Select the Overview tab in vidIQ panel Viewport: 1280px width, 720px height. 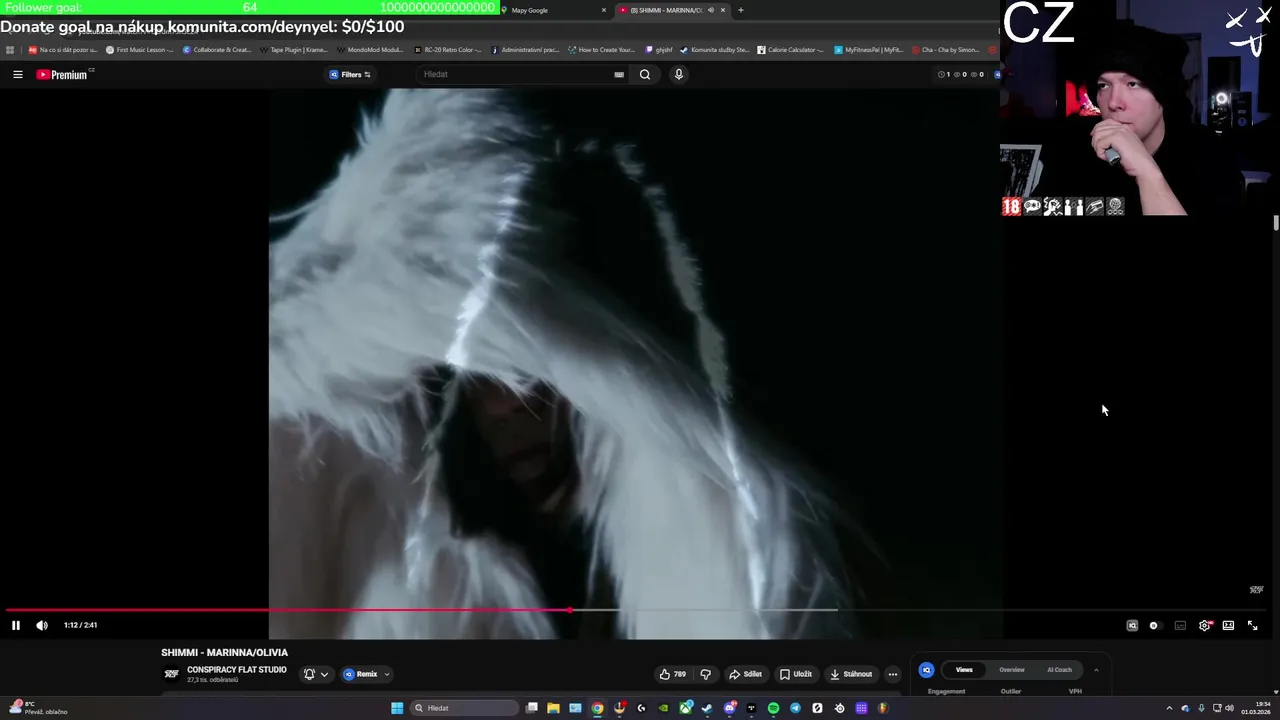pyautogui.click(x=1012, y=670)
